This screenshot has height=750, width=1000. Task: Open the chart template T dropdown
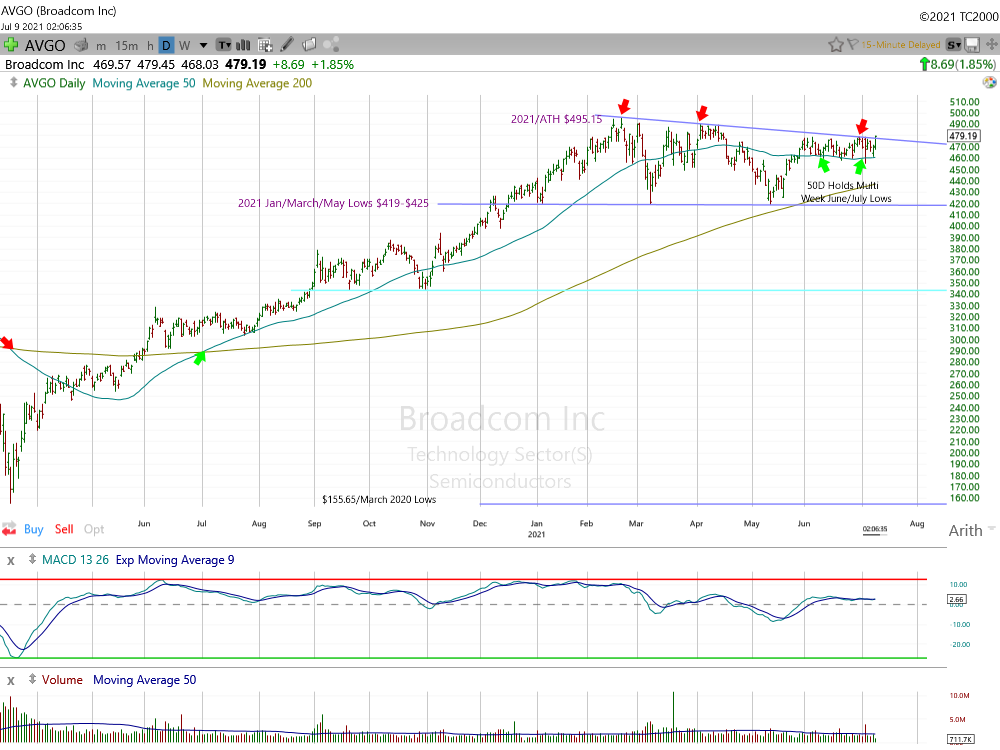point(224,45)
